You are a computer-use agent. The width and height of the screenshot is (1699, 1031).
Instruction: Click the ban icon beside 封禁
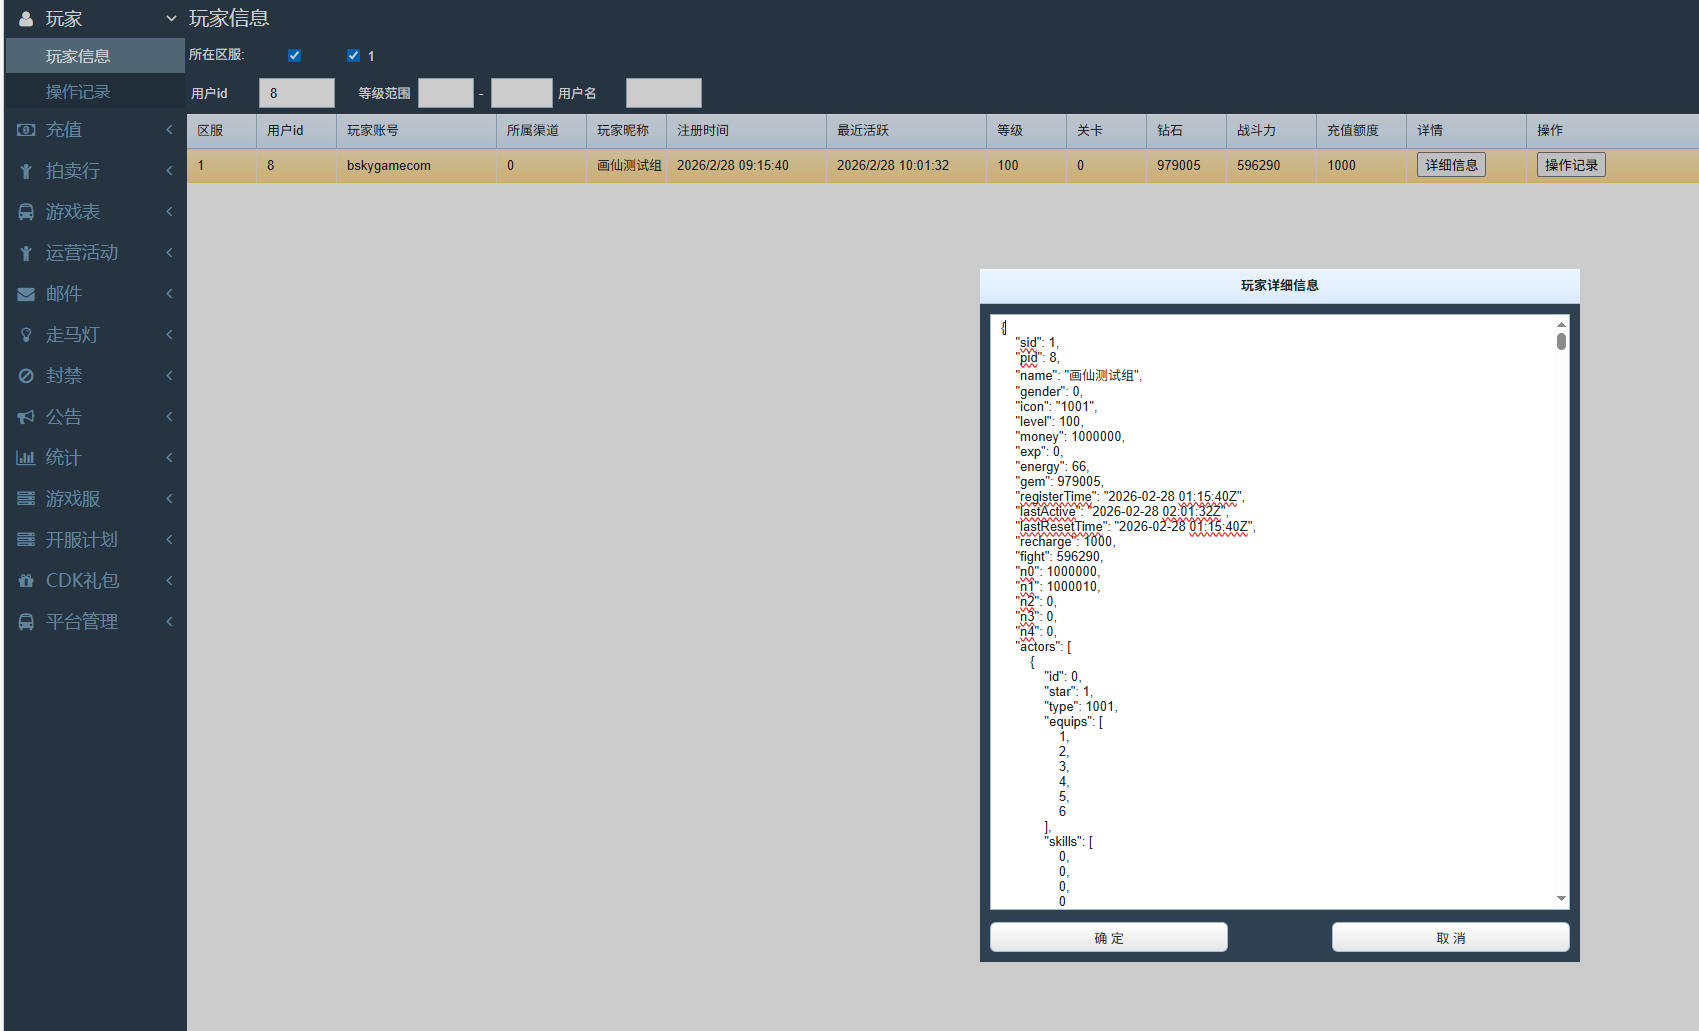26,376
